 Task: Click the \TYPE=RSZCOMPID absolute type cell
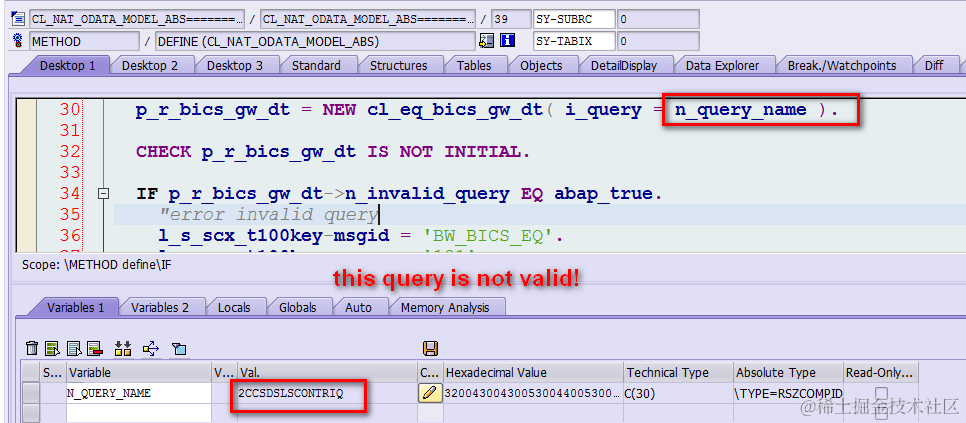[x=789, y=392]
